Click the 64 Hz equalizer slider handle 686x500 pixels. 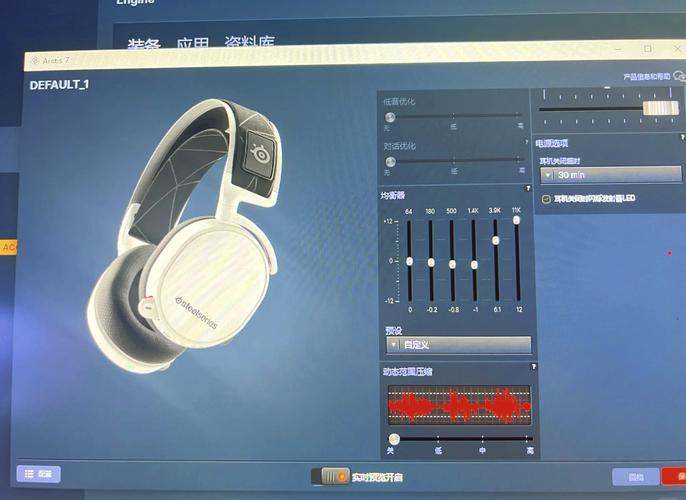pos(410,261)
